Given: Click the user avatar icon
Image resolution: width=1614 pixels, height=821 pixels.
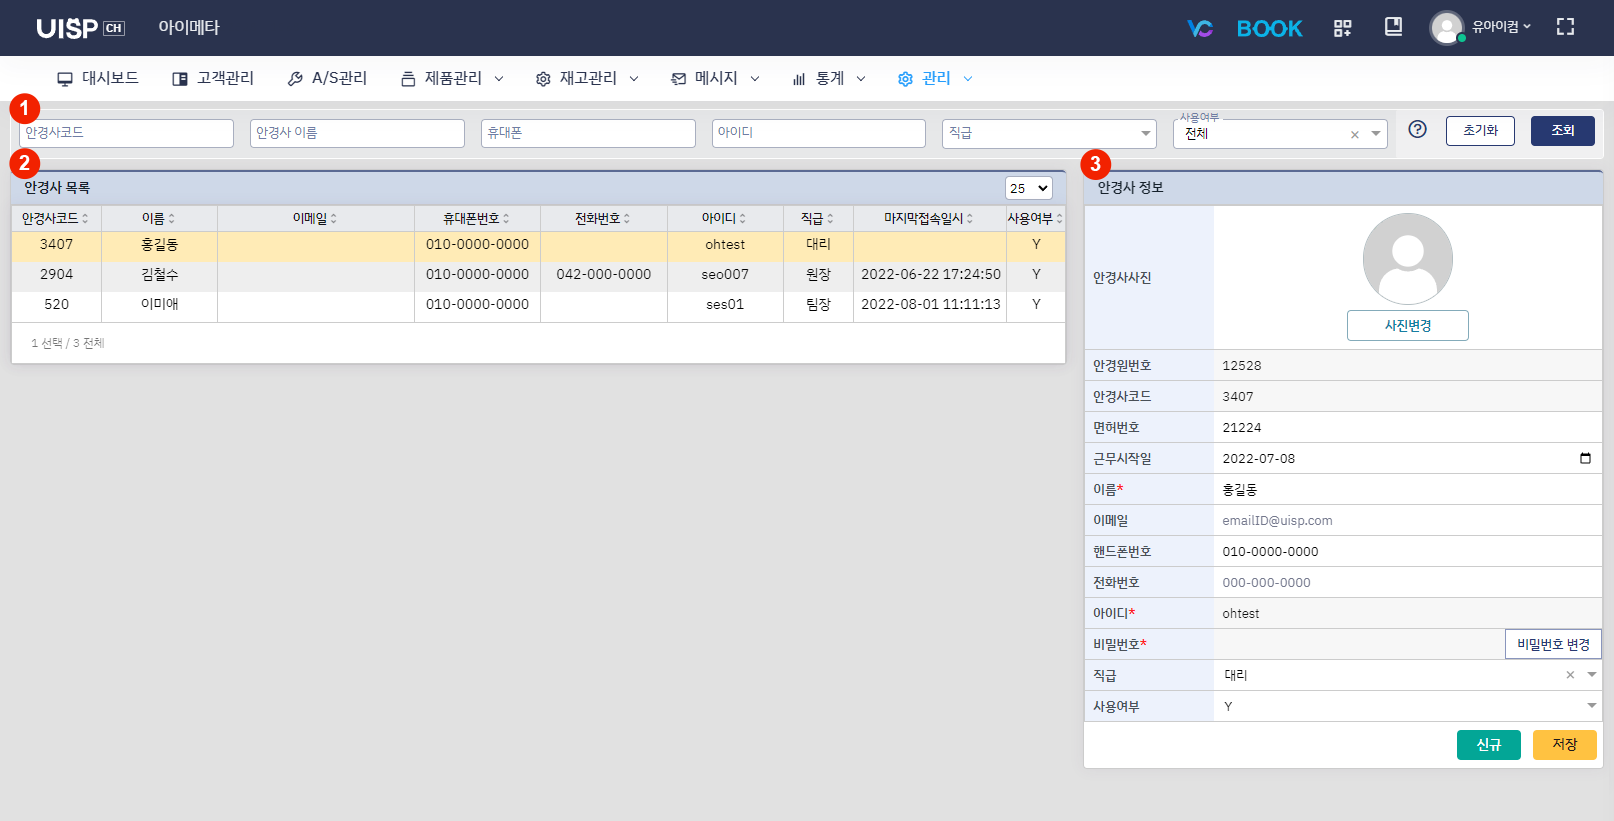Looking at the screenshot, I should [x=1446, y=27].
